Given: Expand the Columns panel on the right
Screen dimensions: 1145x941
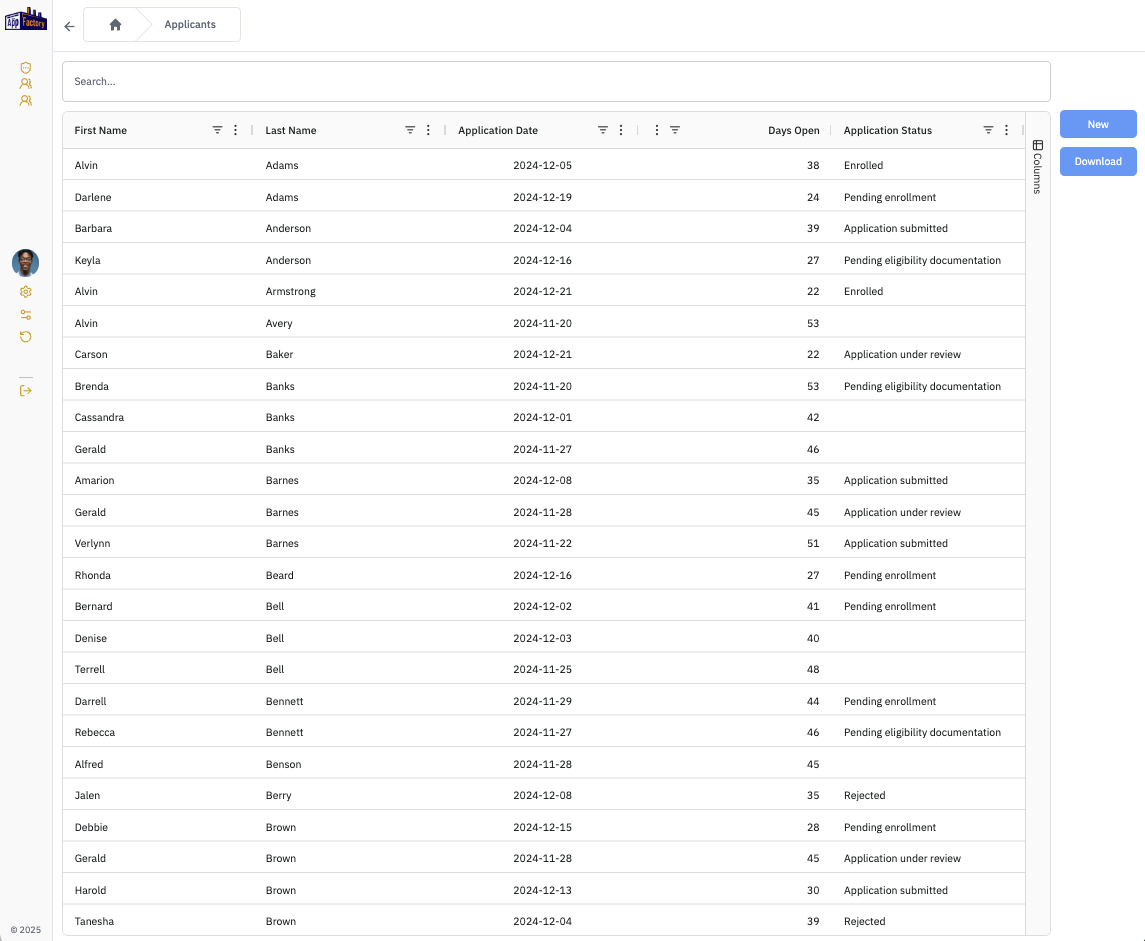Looking at the screenshot, I should click(x=1037, y=160).
